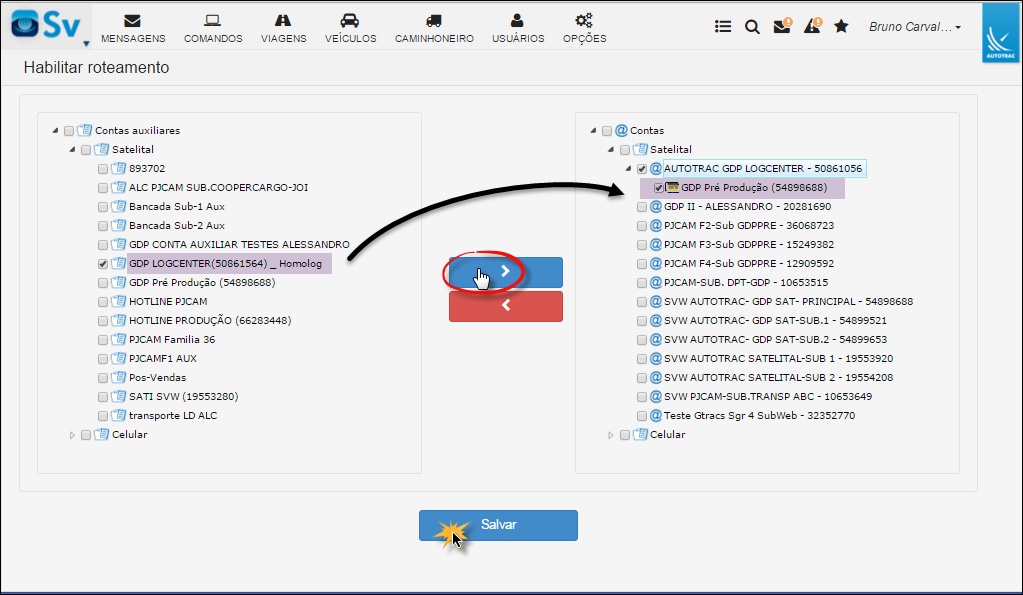Open the Bruno Carval user dropdown
1023x595 pixels.
[915, 27]
